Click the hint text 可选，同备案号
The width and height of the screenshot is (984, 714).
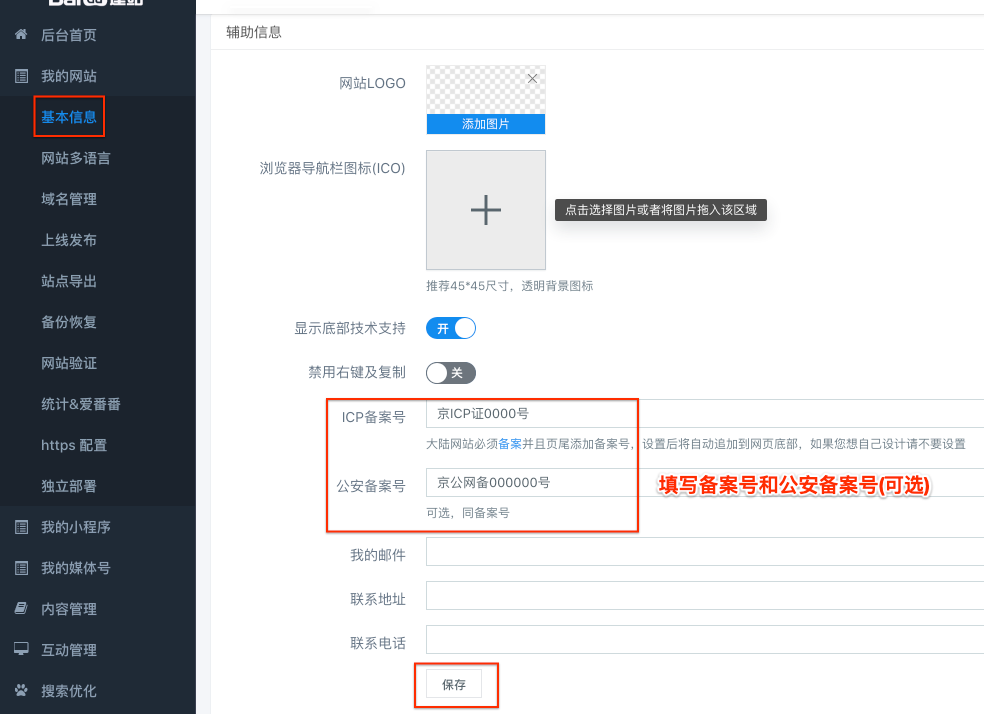[x=468, y=513]
